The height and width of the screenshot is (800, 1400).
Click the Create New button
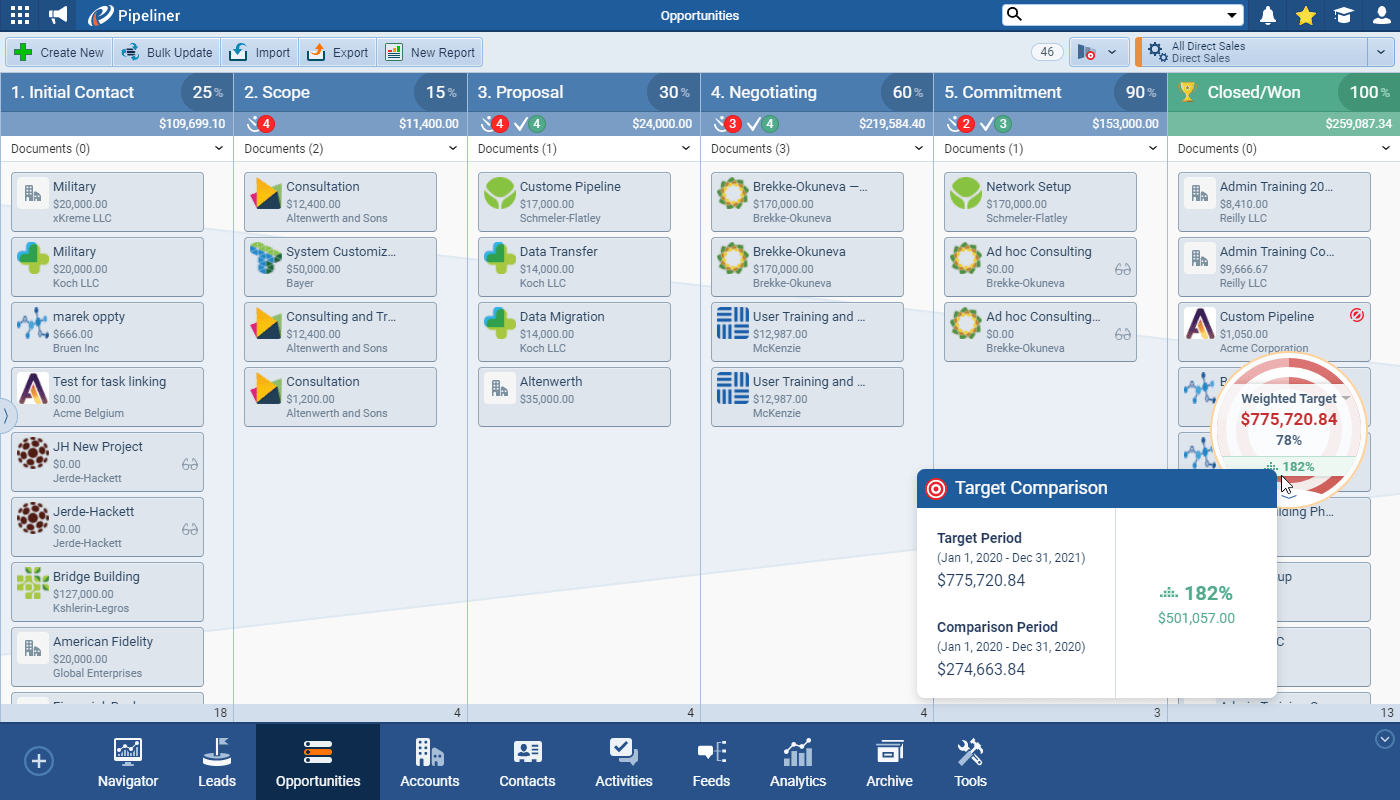click(x=59, y=52)
